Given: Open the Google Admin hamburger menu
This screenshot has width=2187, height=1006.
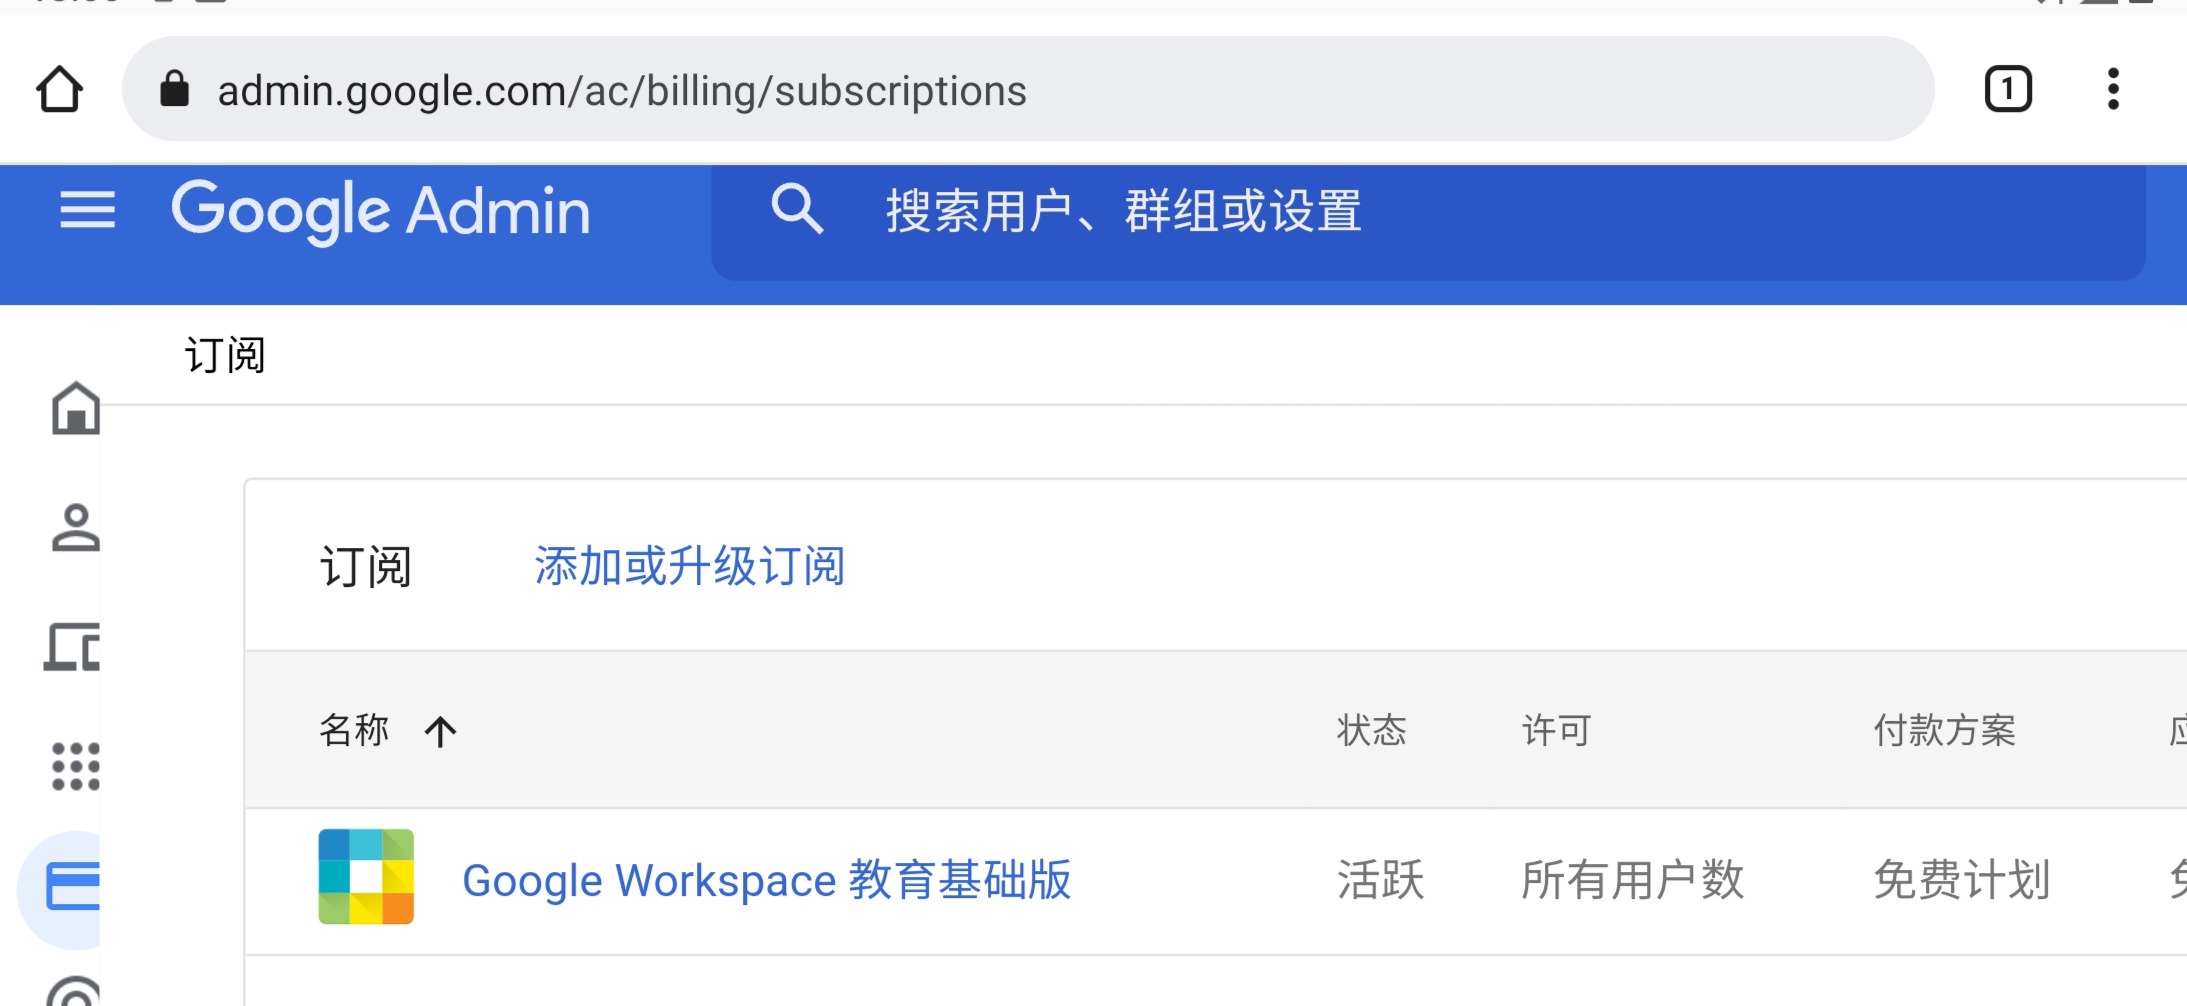Looking at the screenshot, I should [87, 210].
